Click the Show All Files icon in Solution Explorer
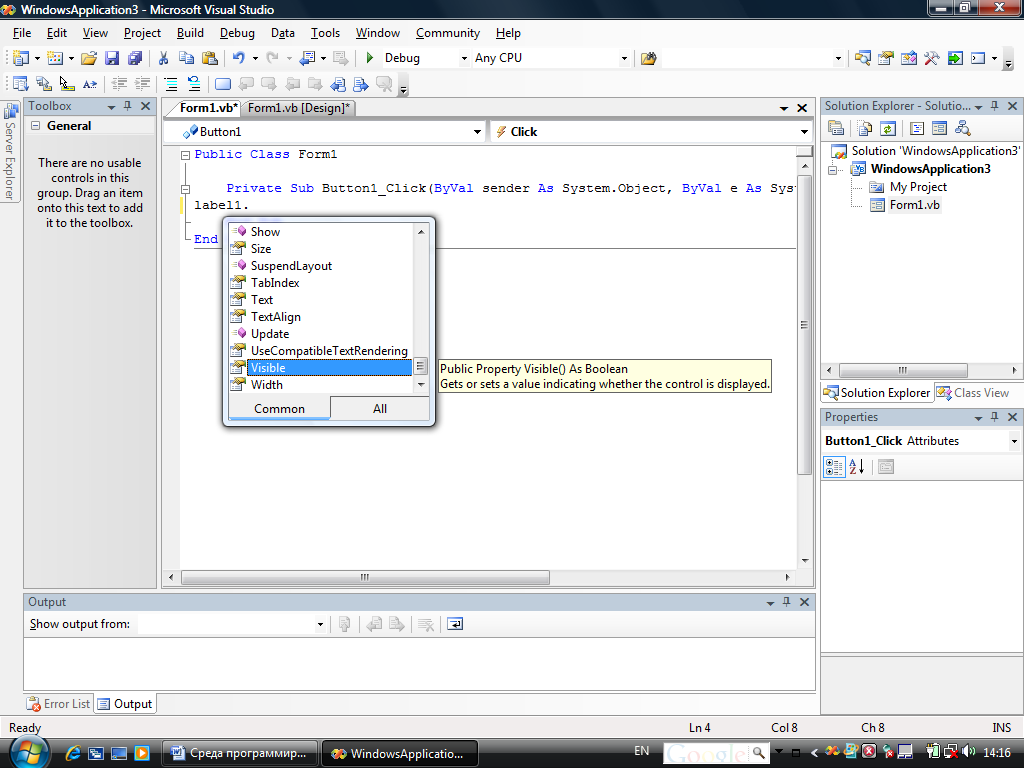The image size is (1024, 768). [x=865, y=129]
